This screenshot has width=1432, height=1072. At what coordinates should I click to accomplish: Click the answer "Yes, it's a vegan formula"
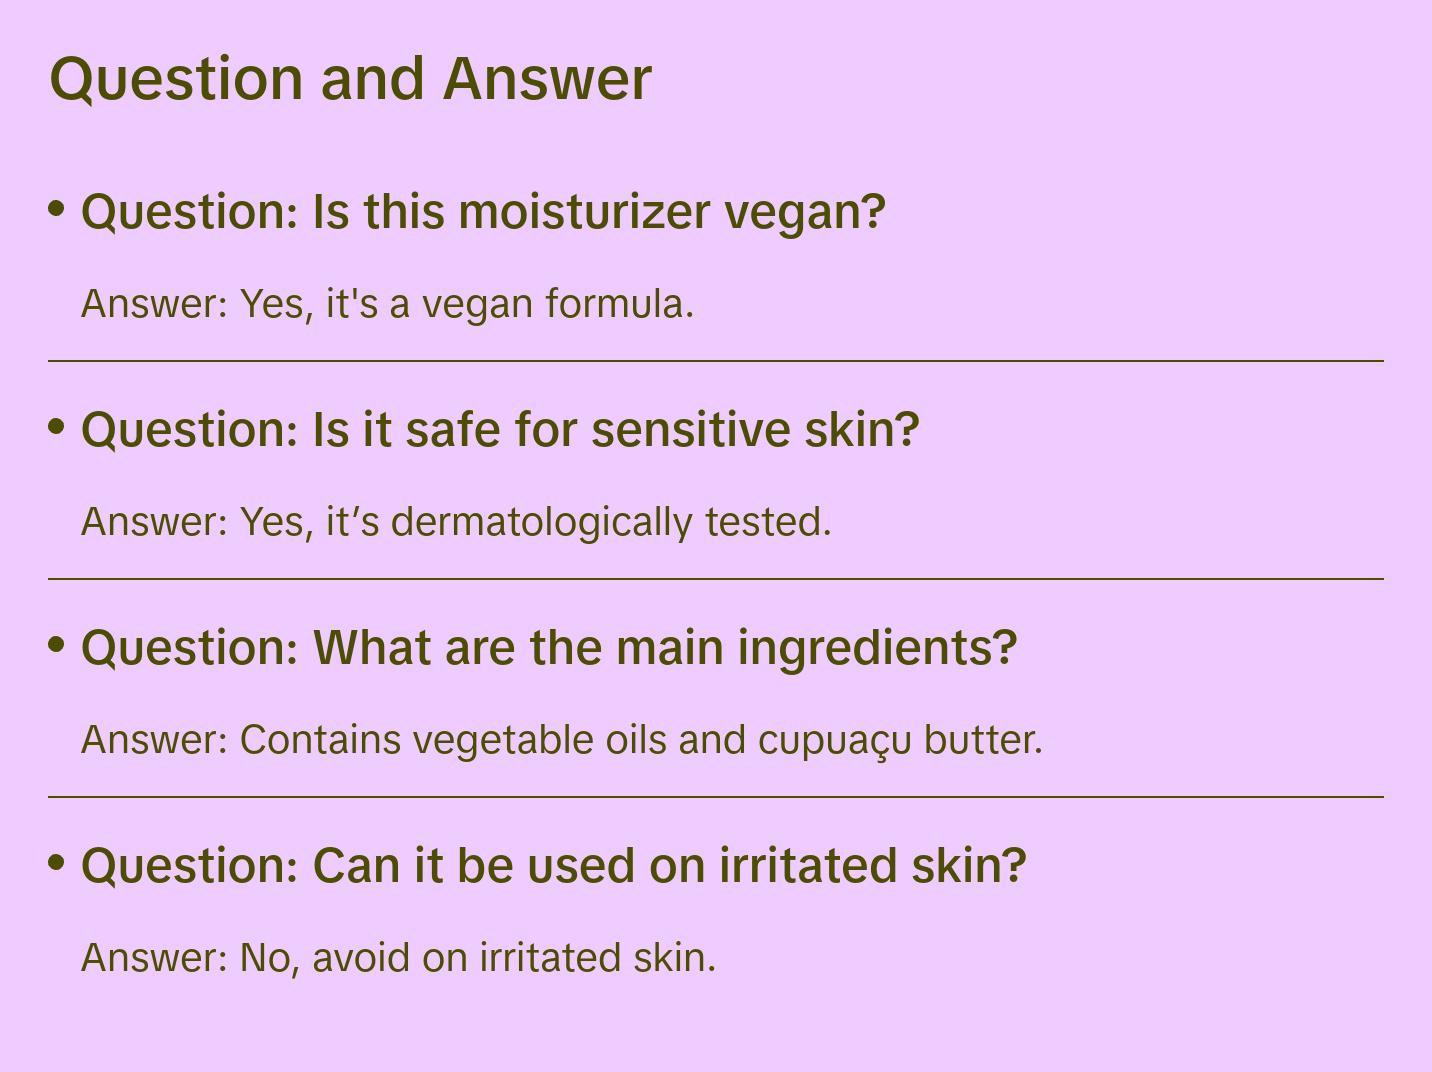click(387, 303)
